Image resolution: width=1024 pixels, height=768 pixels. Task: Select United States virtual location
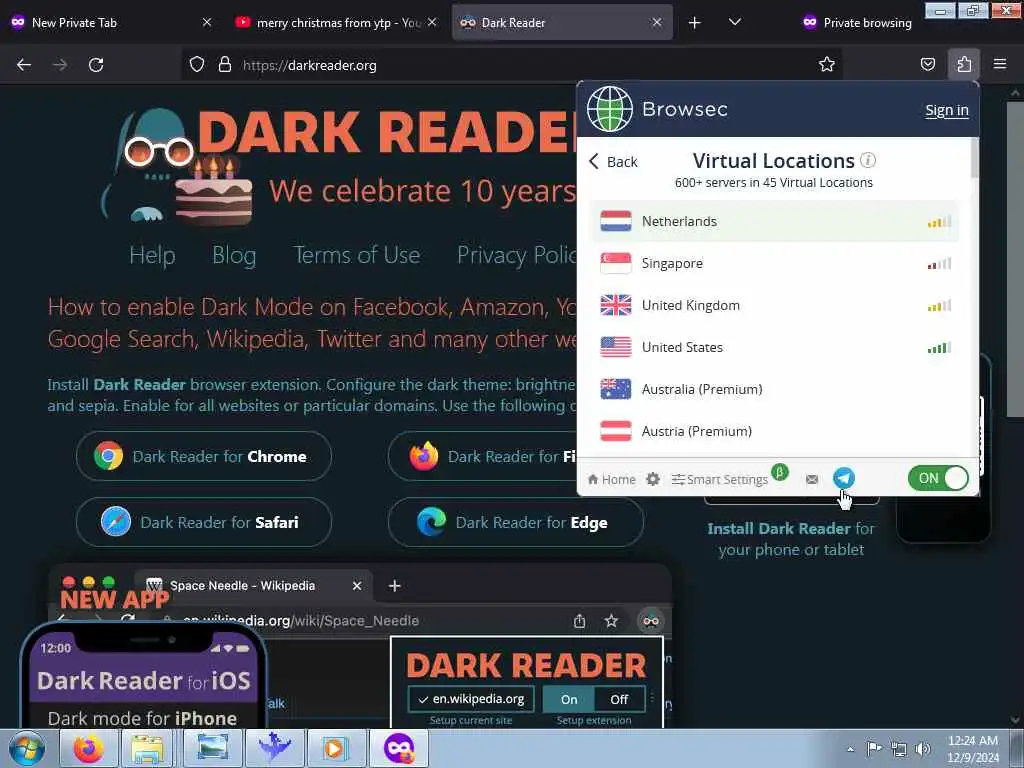pyautogui.click(x=775, y=347)
